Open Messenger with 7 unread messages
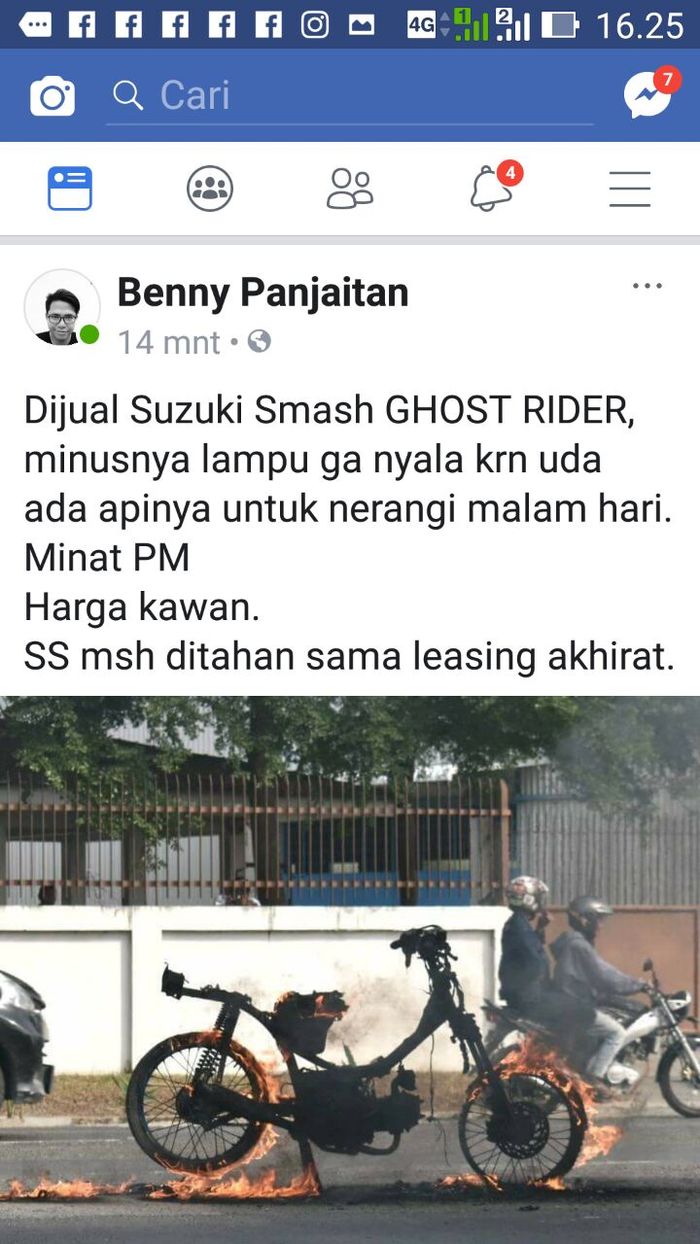The height and width of the screenshot is (1244, 700). 650,93
